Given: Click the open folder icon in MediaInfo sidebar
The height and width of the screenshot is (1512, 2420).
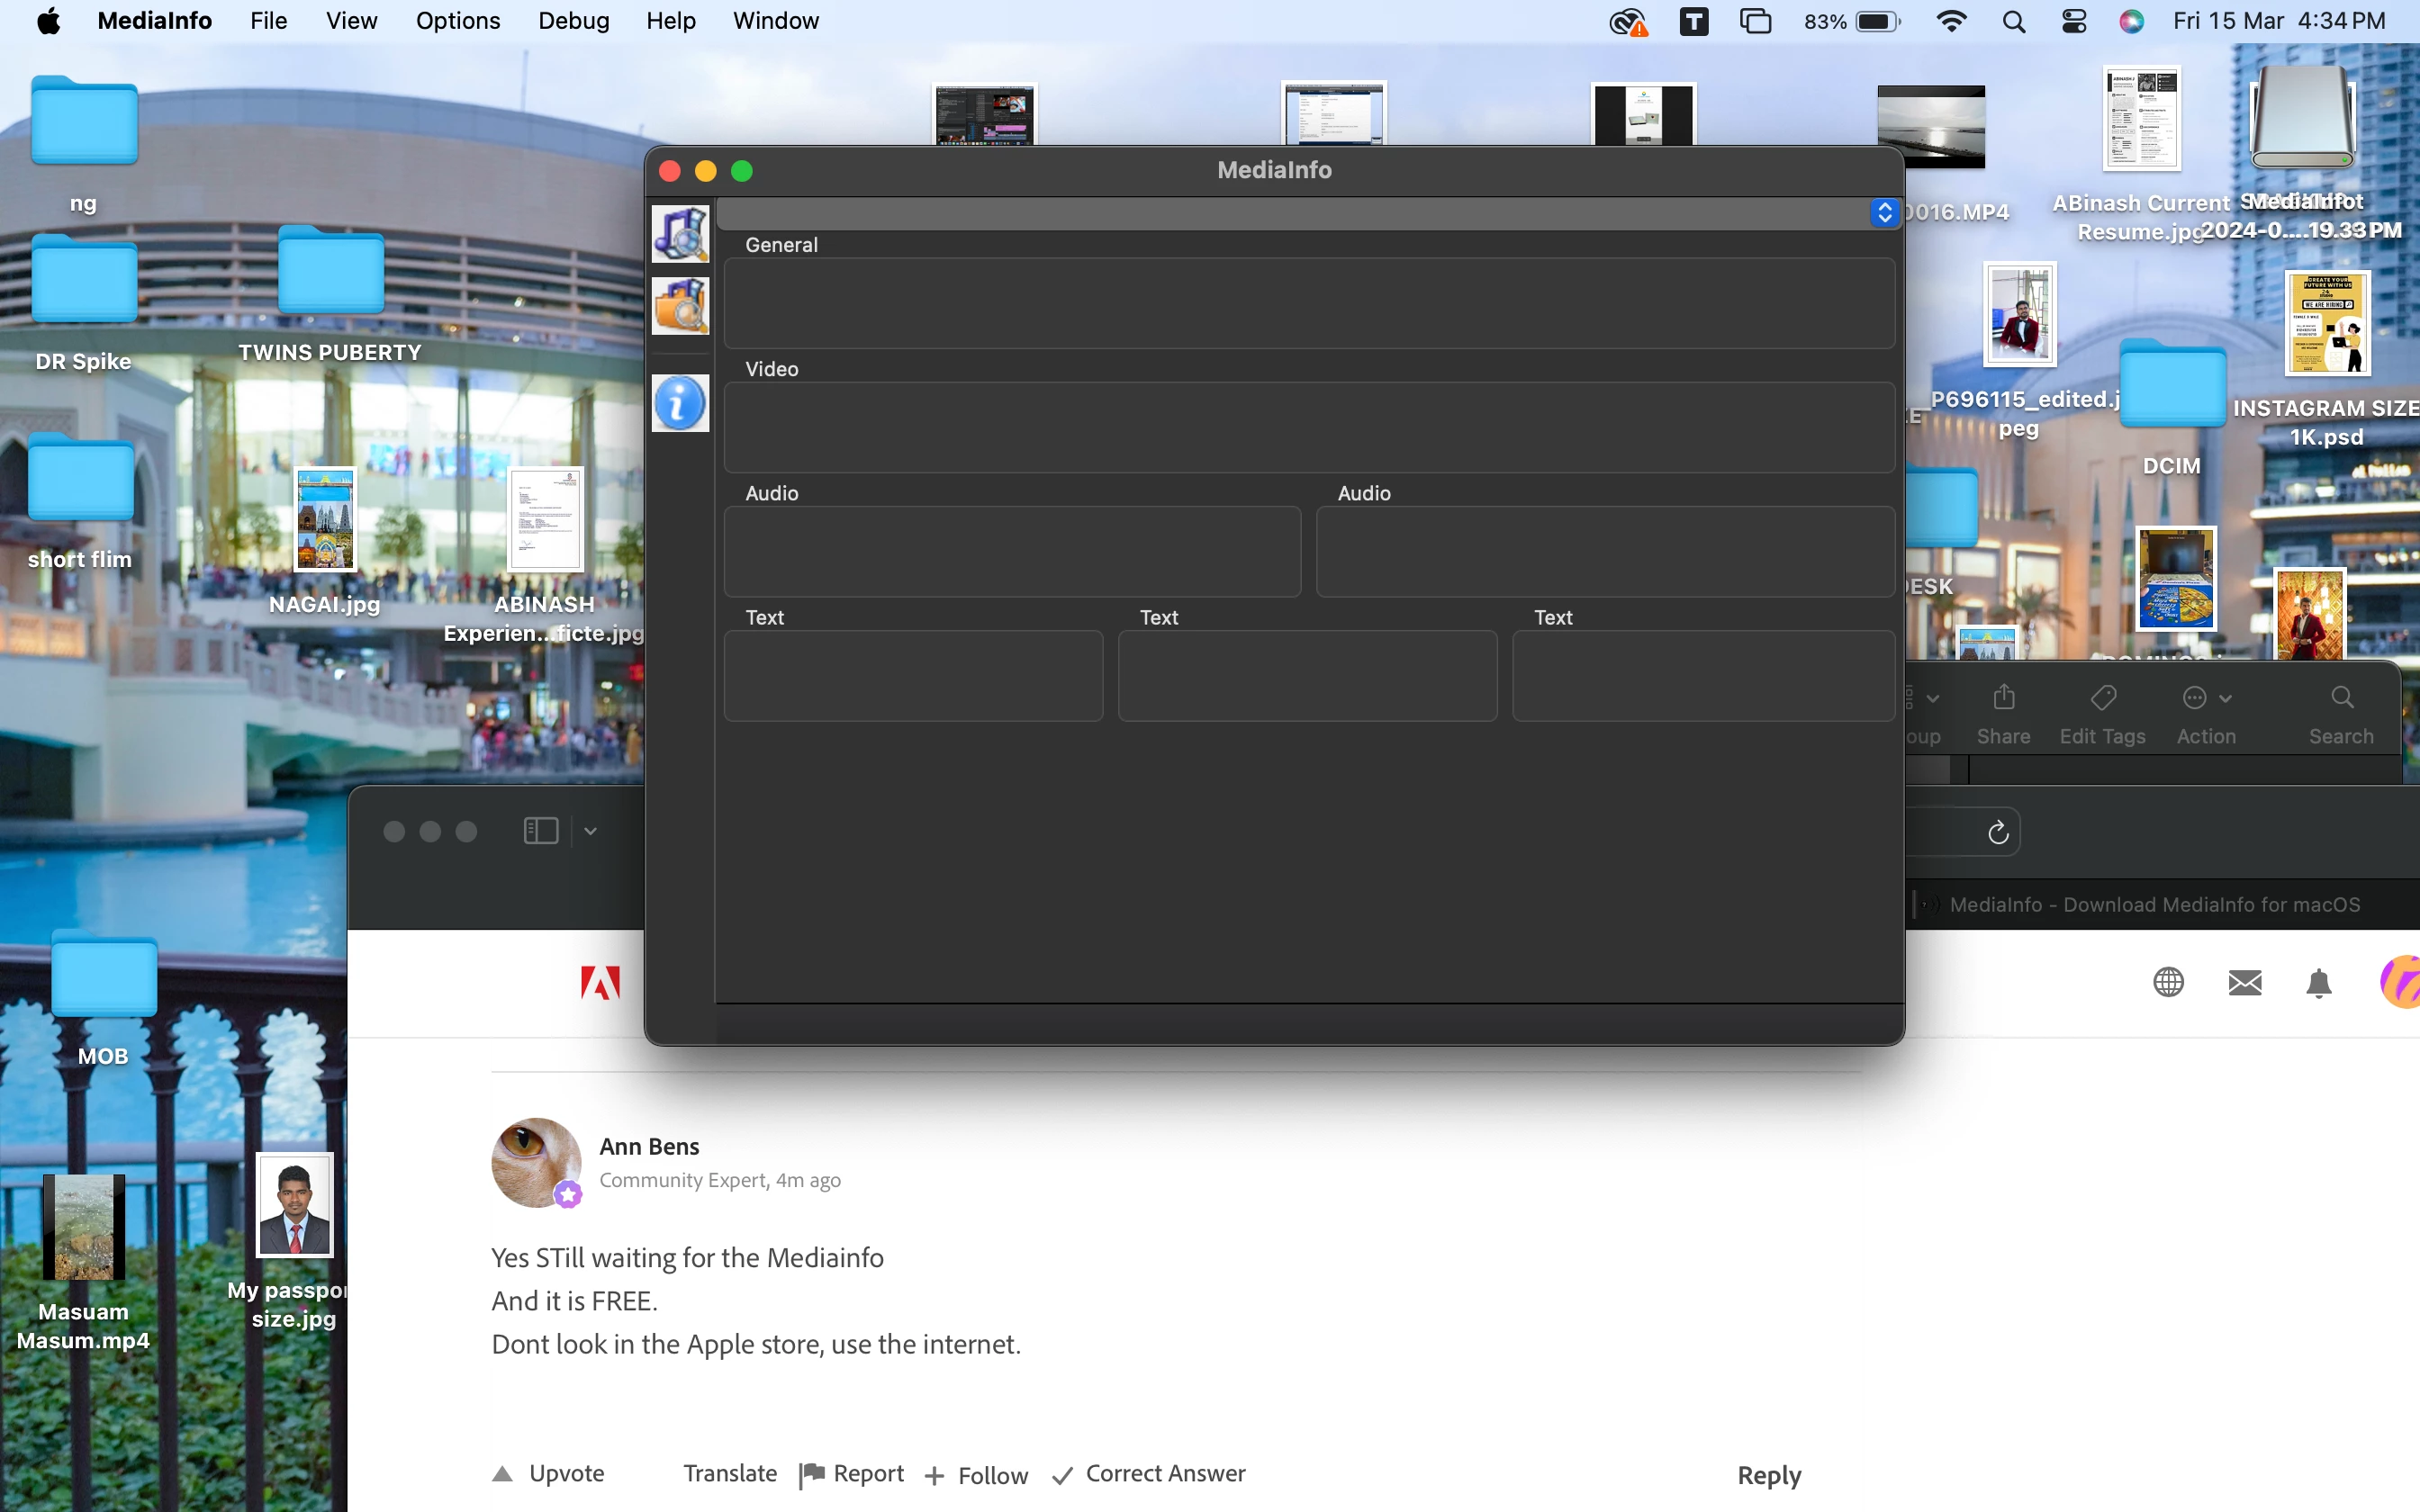Looking at the screenshot, I should tap(680, 305).
